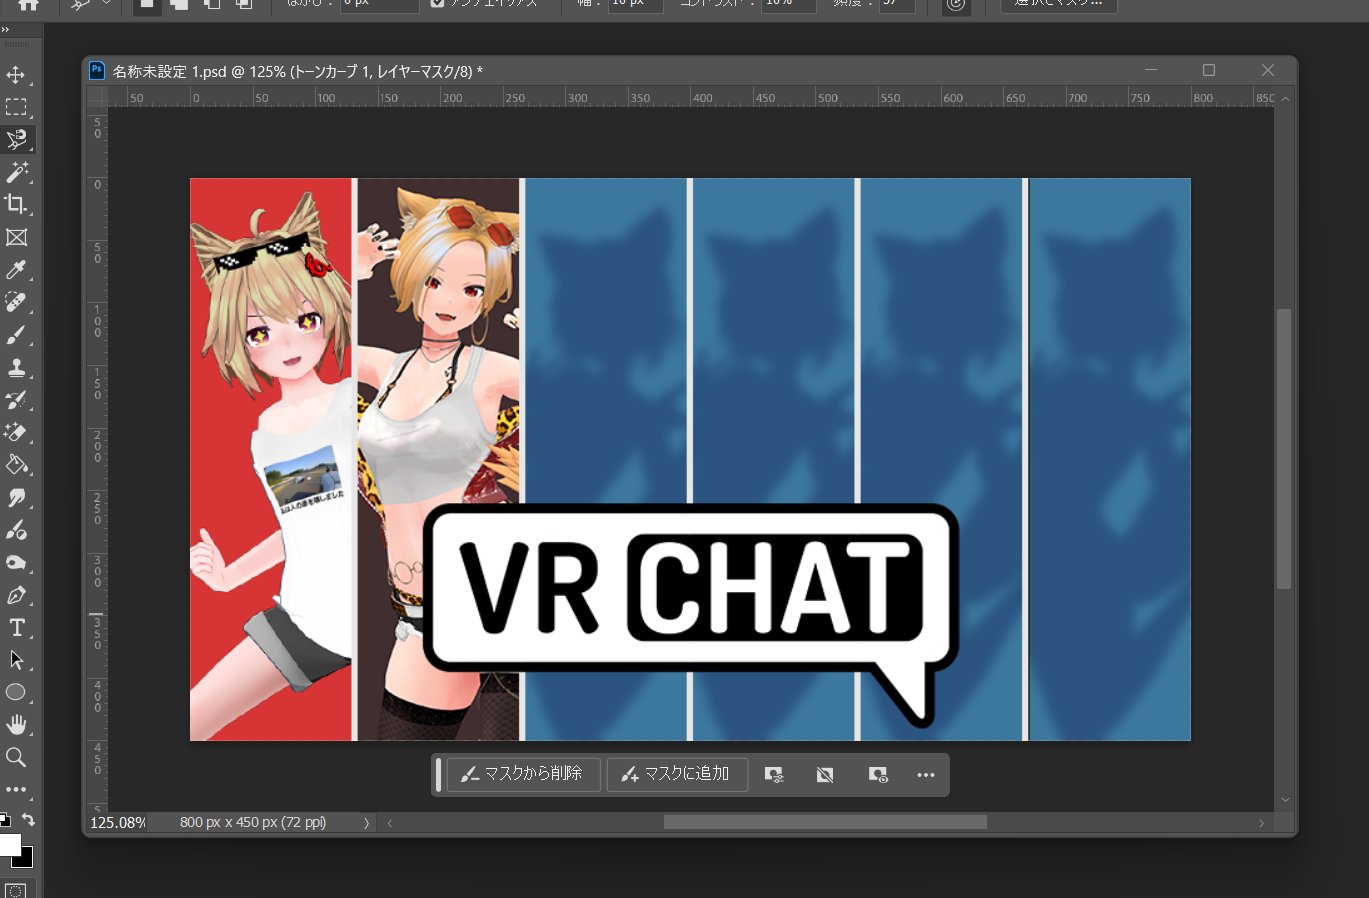Open the Edit Toolbar three-dots menu
This screenshot has height=898, width=1369.
click(16, 789)
